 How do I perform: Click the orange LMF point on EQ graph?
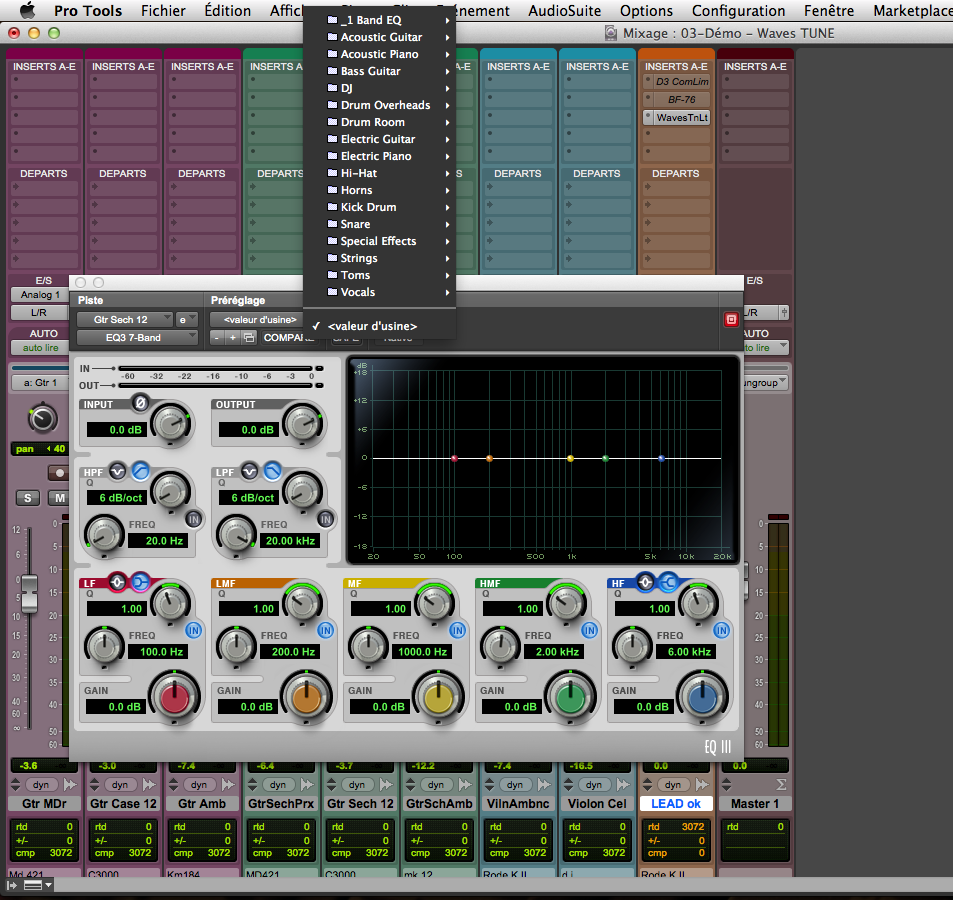[489, 458]
